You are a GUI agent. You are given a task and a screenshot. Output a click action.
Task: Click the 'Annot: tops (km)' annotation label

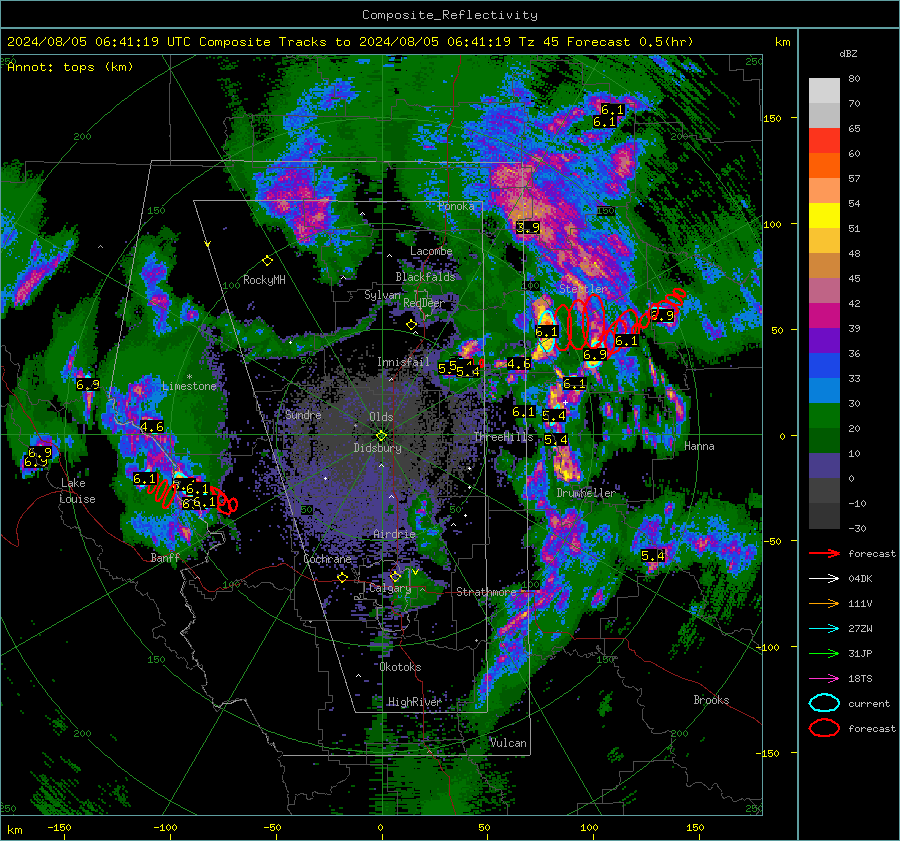[70, 67]
